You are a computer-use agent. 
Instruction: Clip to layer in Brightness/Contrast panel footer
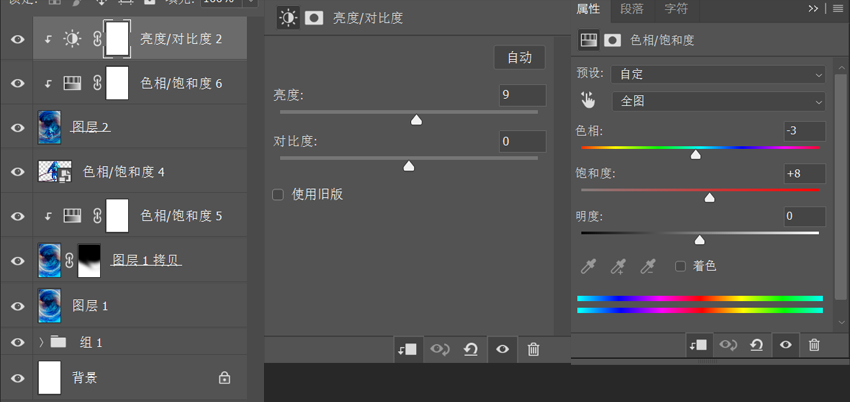[408, 349]
